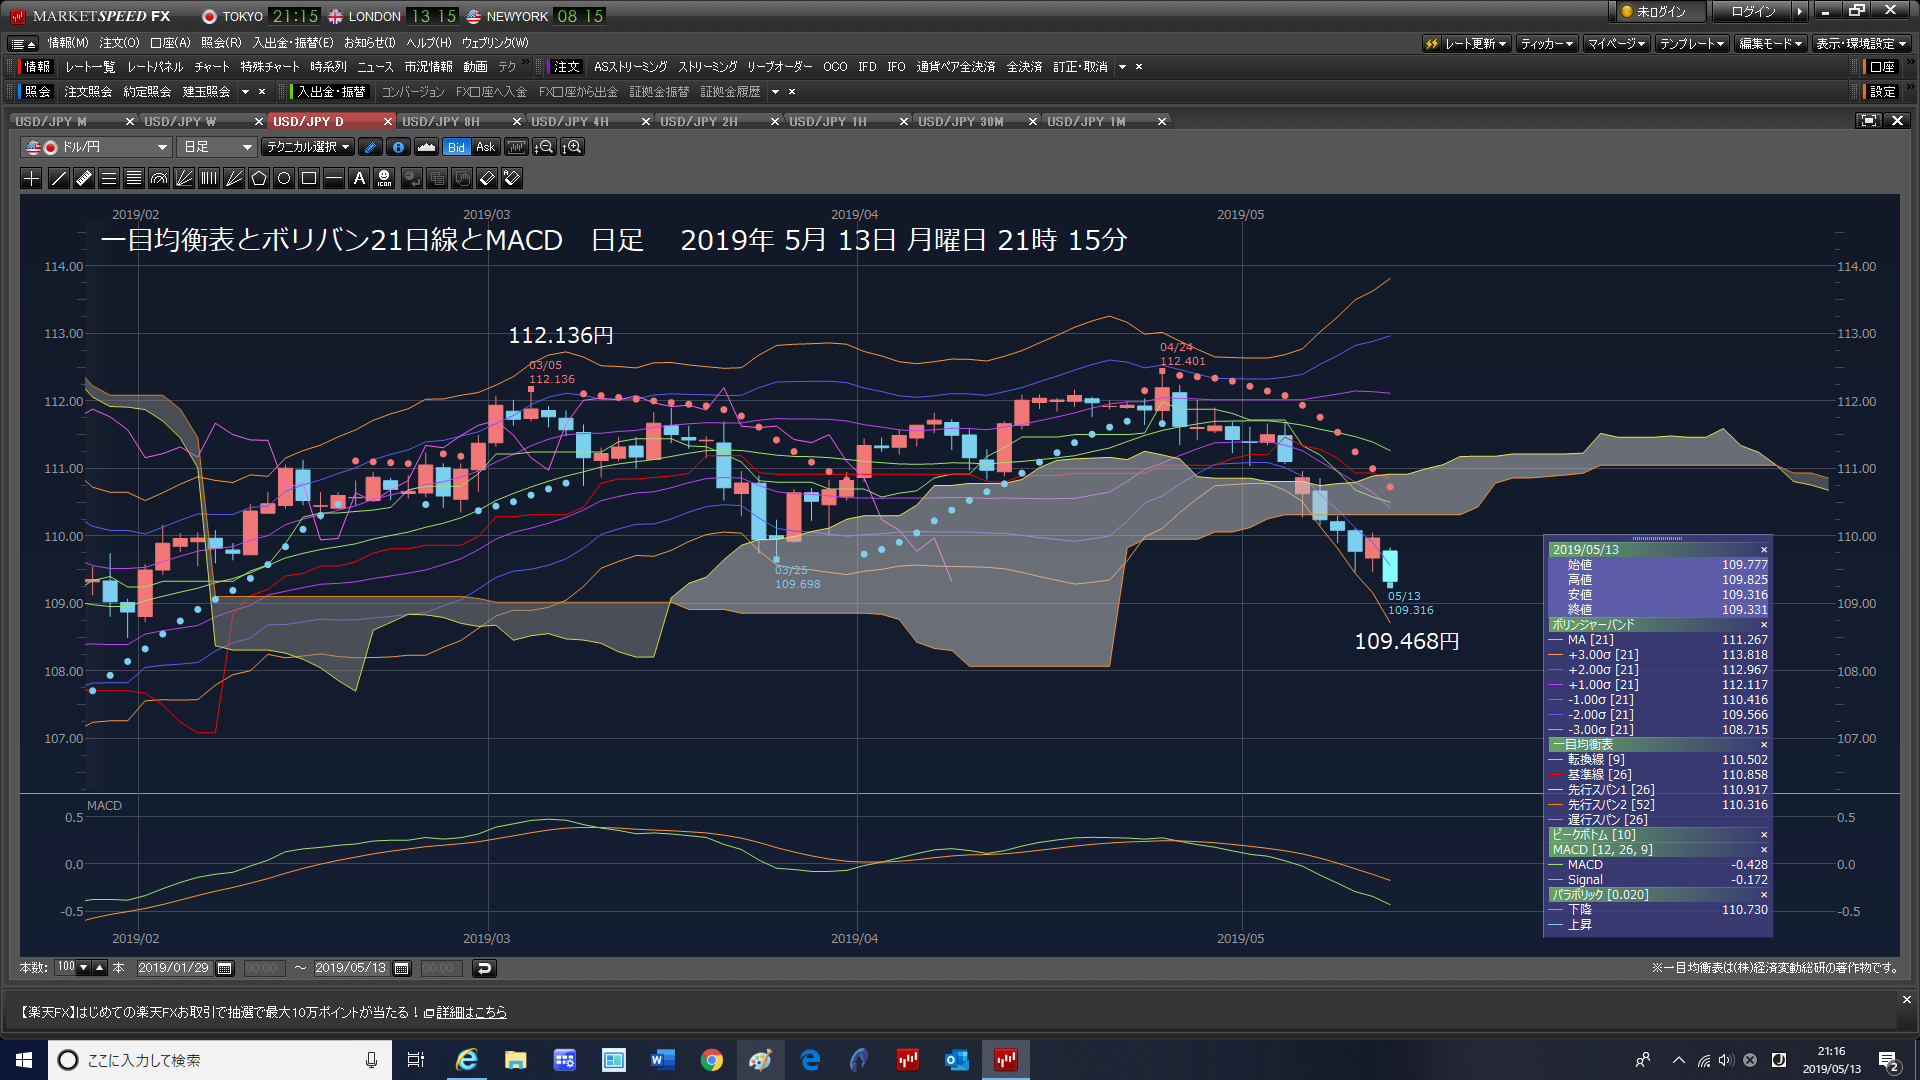Expand the 表示・環境設定 dropdown
This screenshot has width=1920, height=1080.
(1862, 44)
